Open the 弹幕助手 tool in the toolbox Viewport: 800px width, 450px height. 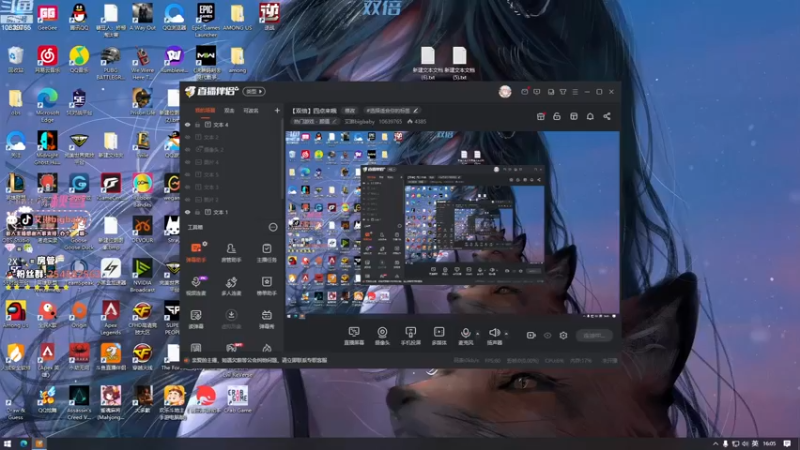(x=196, y=252)
